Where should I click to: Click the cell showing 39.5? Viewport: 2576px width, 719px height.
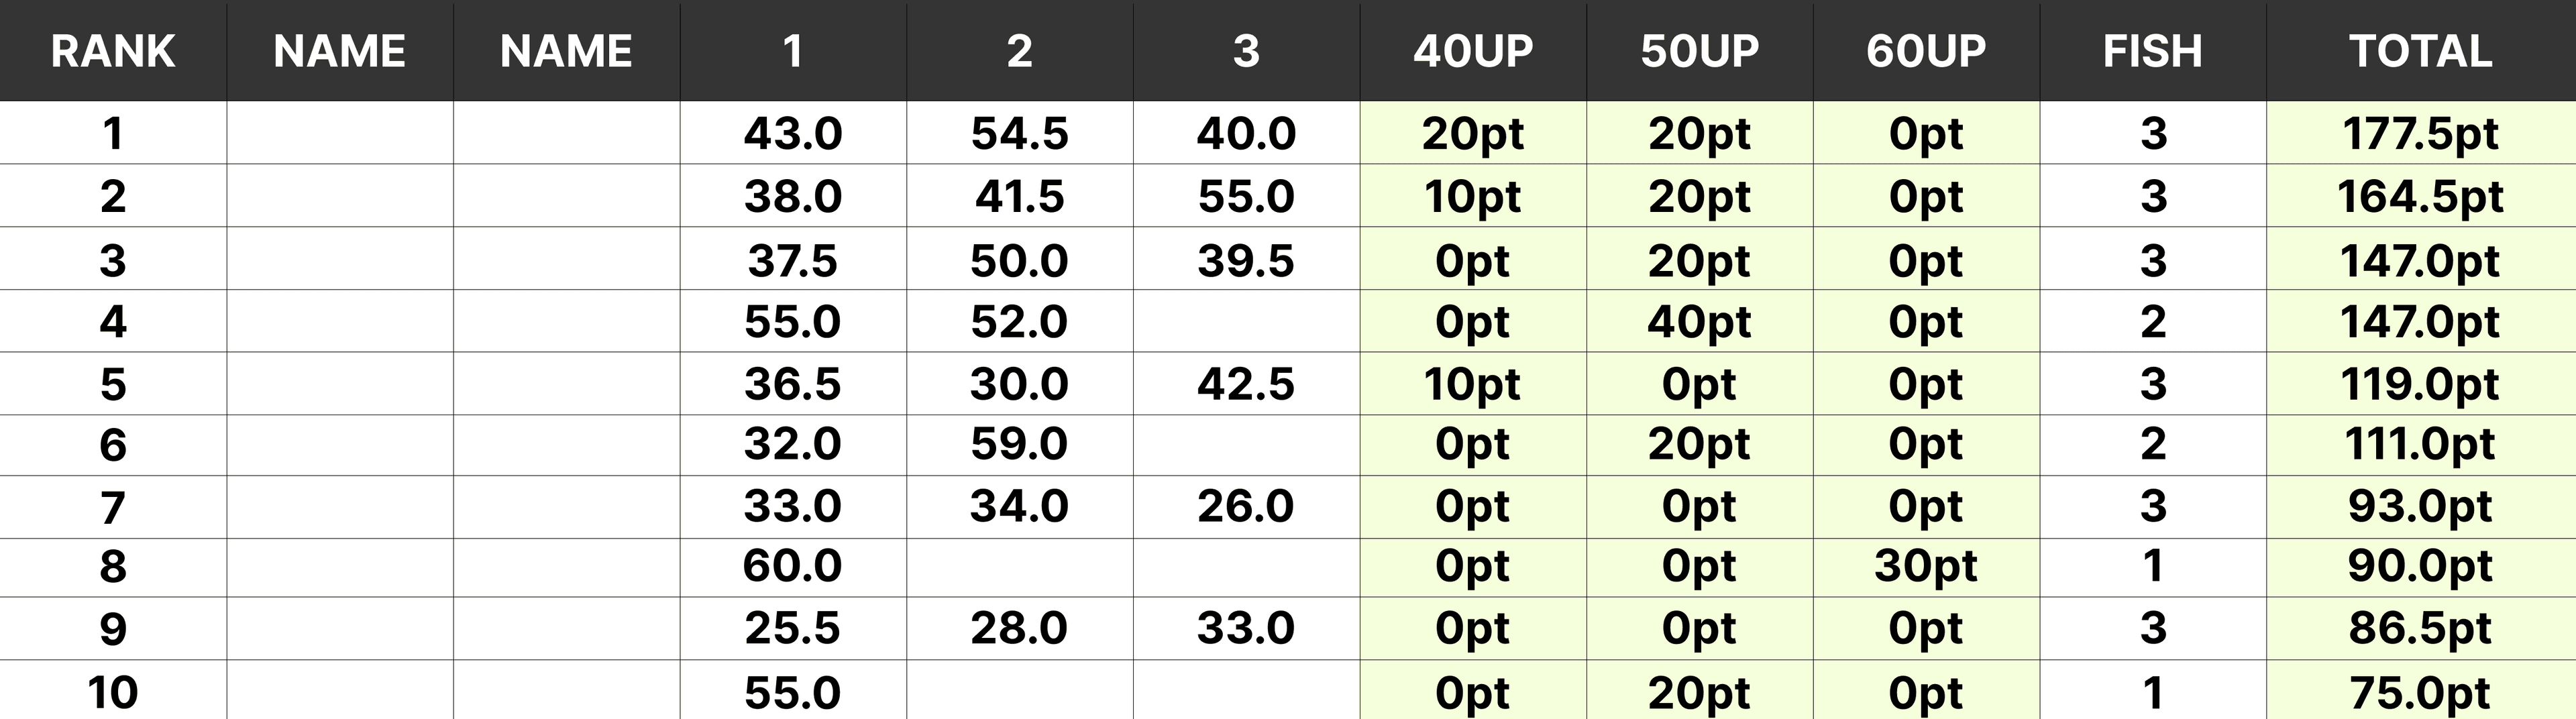pyautogui.click(x=1246, y=261)
